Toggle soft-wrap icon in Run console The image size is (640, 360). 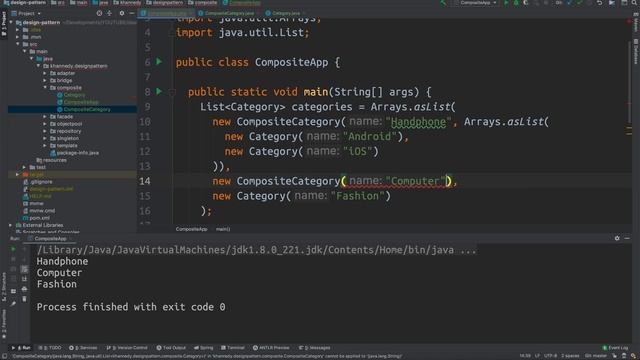point(24,269)
